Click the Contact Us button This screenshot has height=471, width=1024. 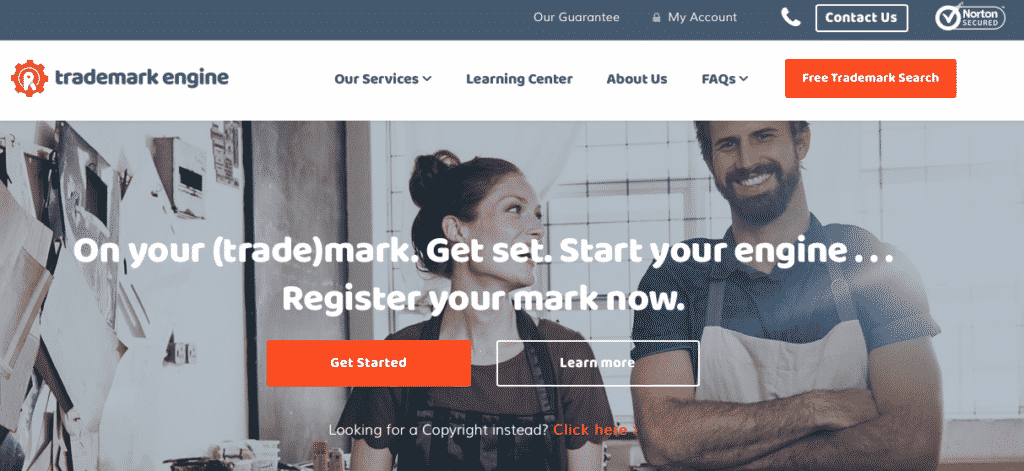861,18
